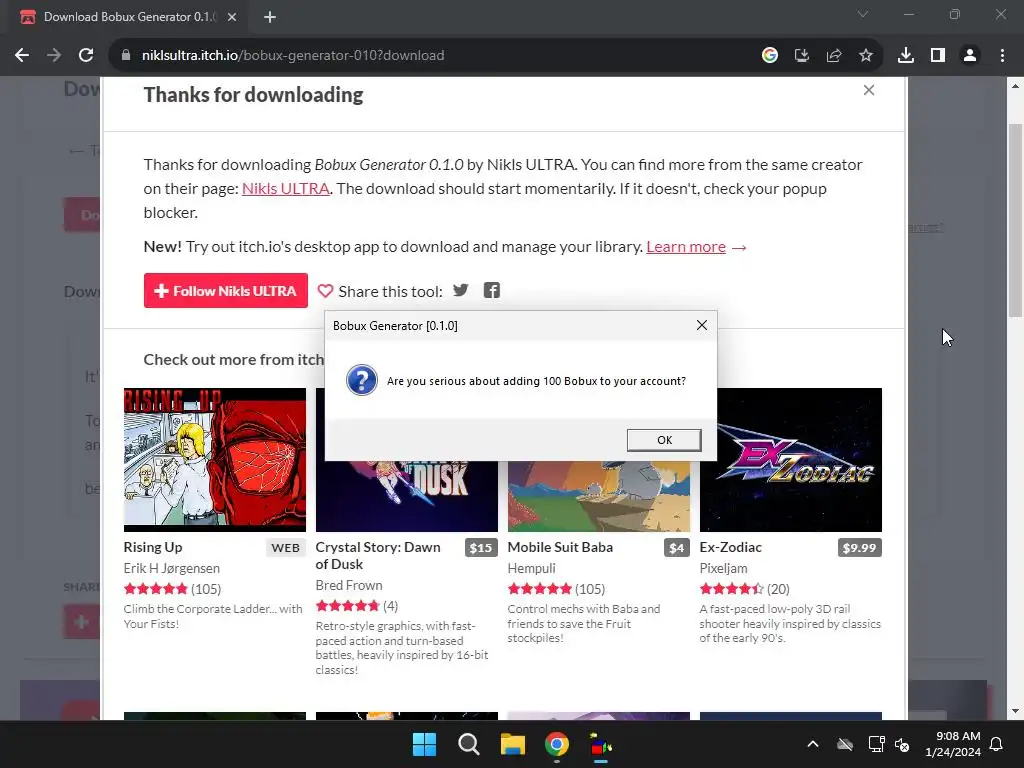The height and width of the screenshot is (768, 1024).
Task: Click the Rising Up star rating (105)
Action: (x=172, y=589)
